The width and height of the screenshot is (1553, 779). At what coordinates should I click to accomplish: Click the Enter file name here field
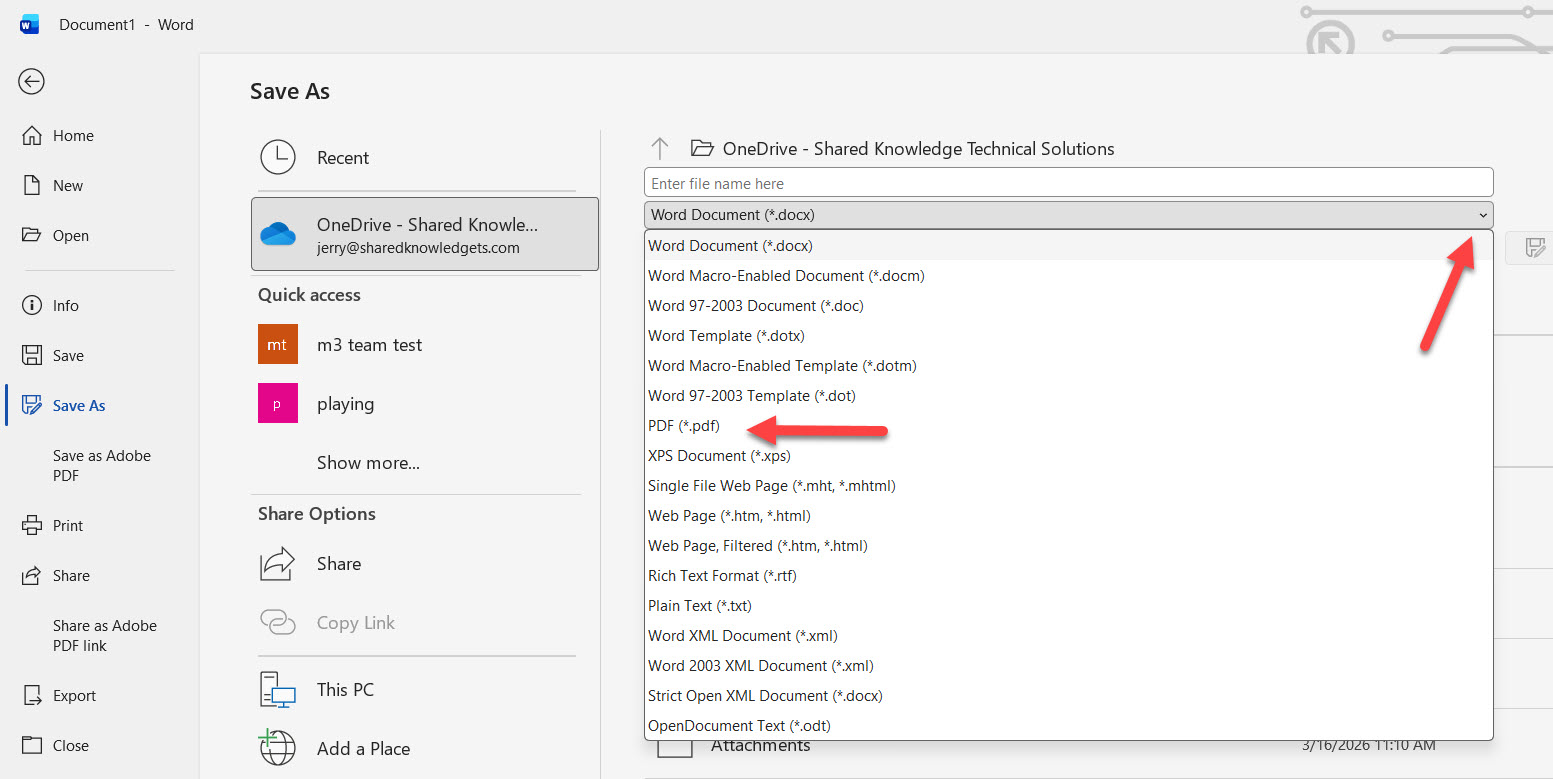[1068, 183]
